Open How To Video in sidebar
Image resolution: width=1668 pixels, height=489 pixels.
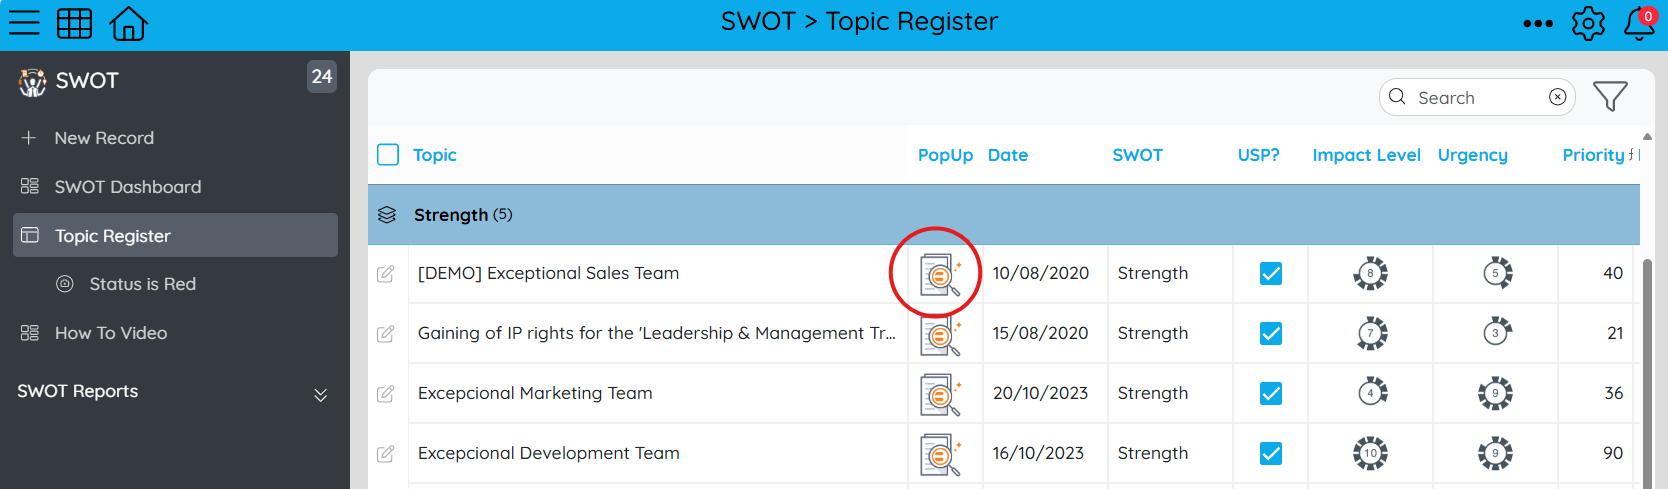tap(111, 333)
